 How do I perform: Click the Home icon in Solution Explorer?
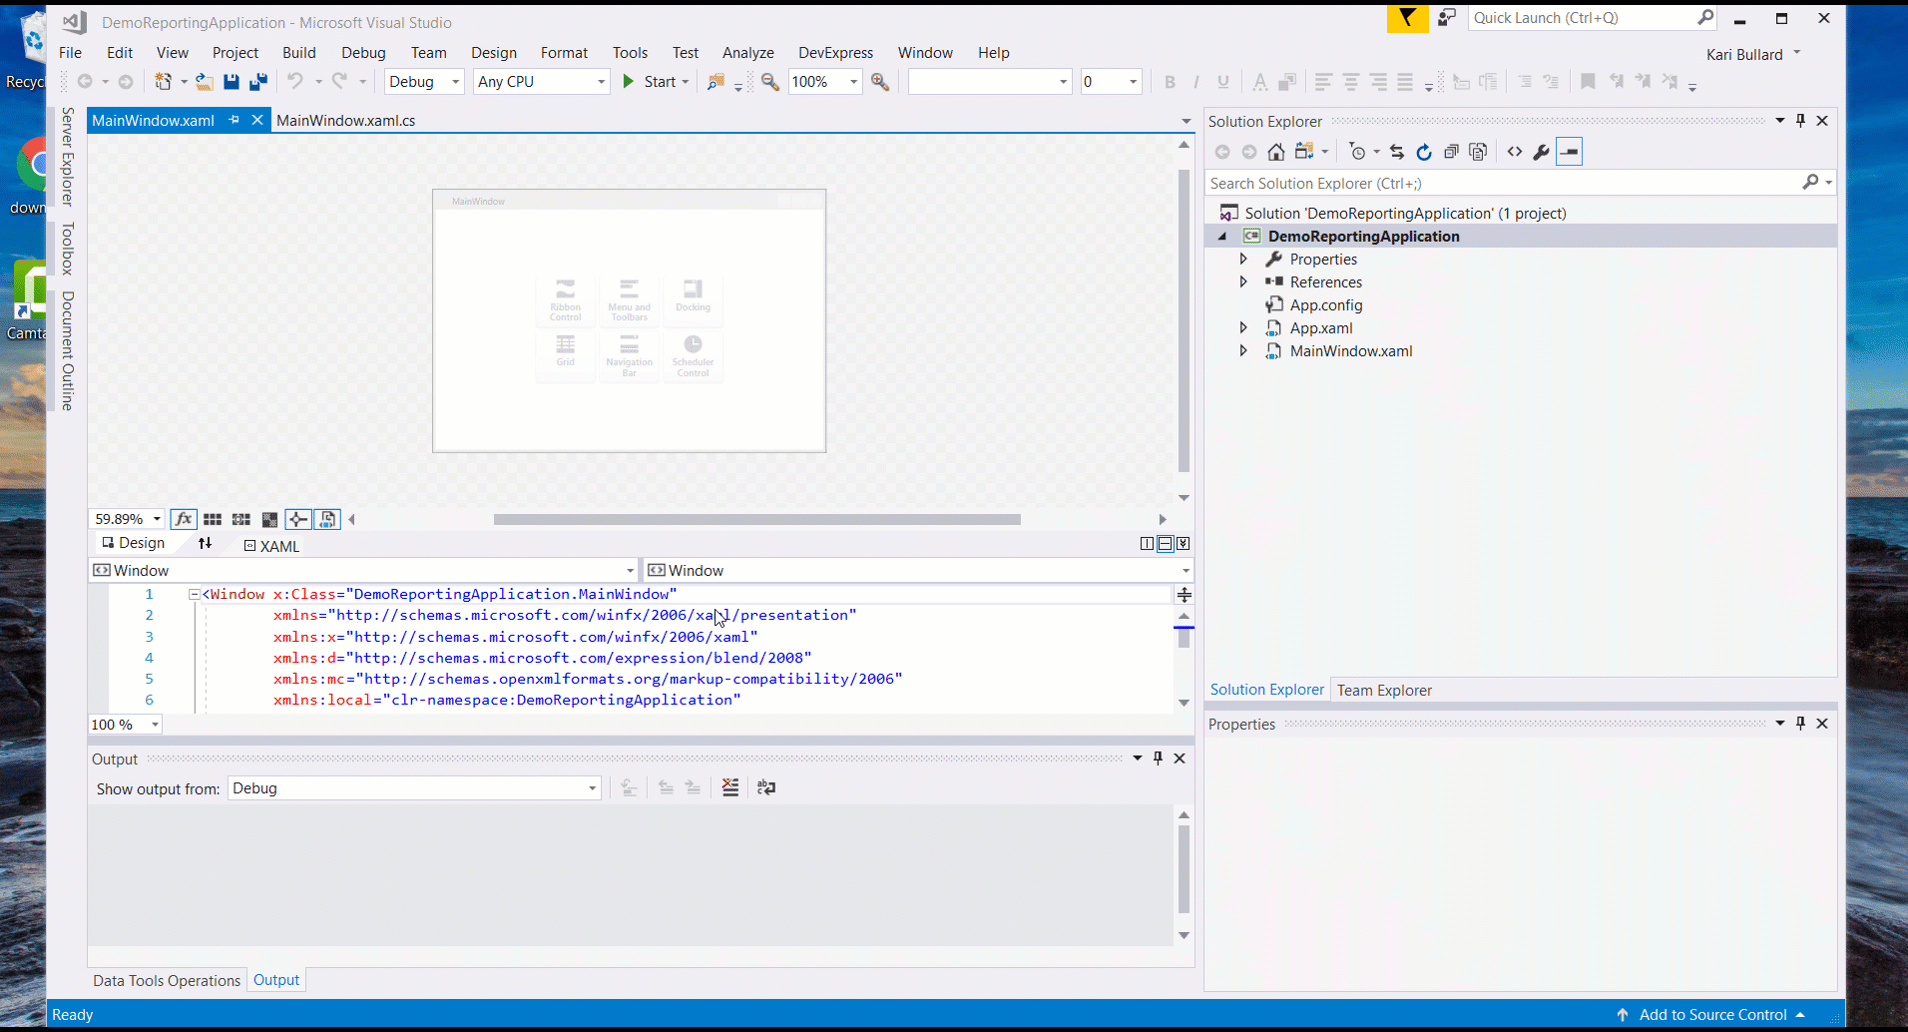[x=1276, y=152]
